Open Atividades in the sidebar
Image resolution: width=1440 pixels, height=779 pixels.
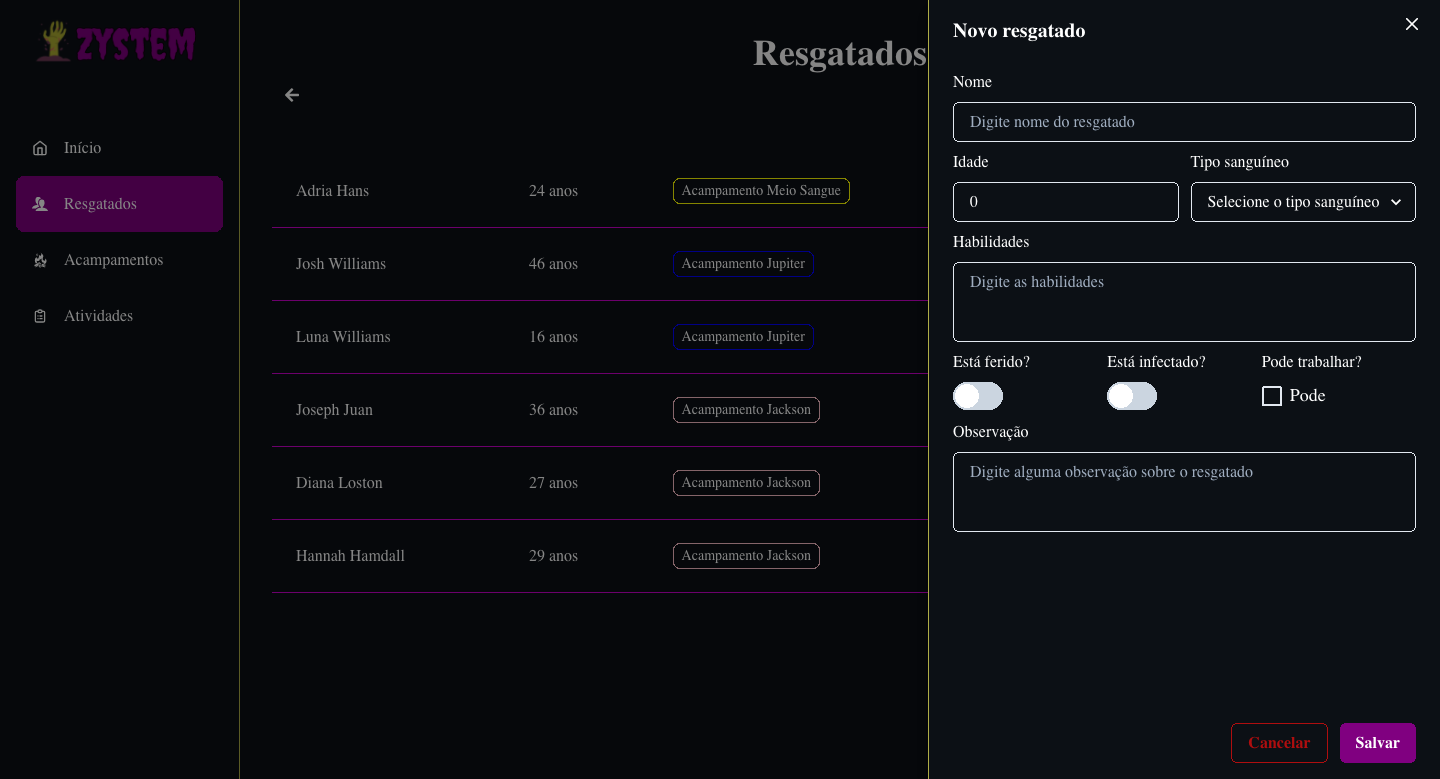(119, 316)
